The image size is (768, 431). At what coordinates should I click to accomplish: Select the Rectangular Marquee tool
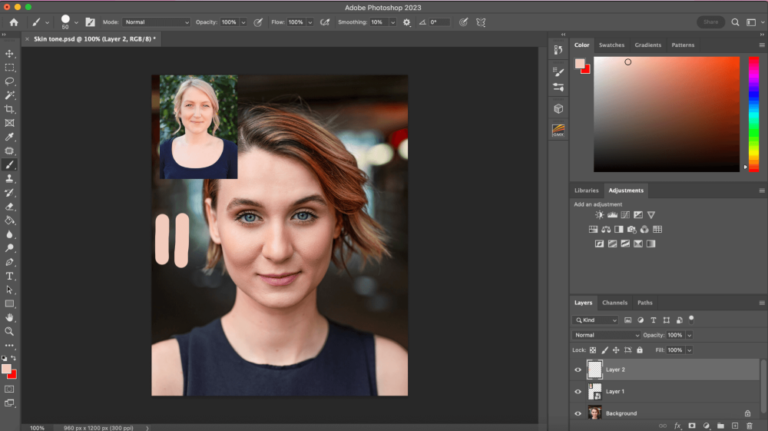point(9,68)
